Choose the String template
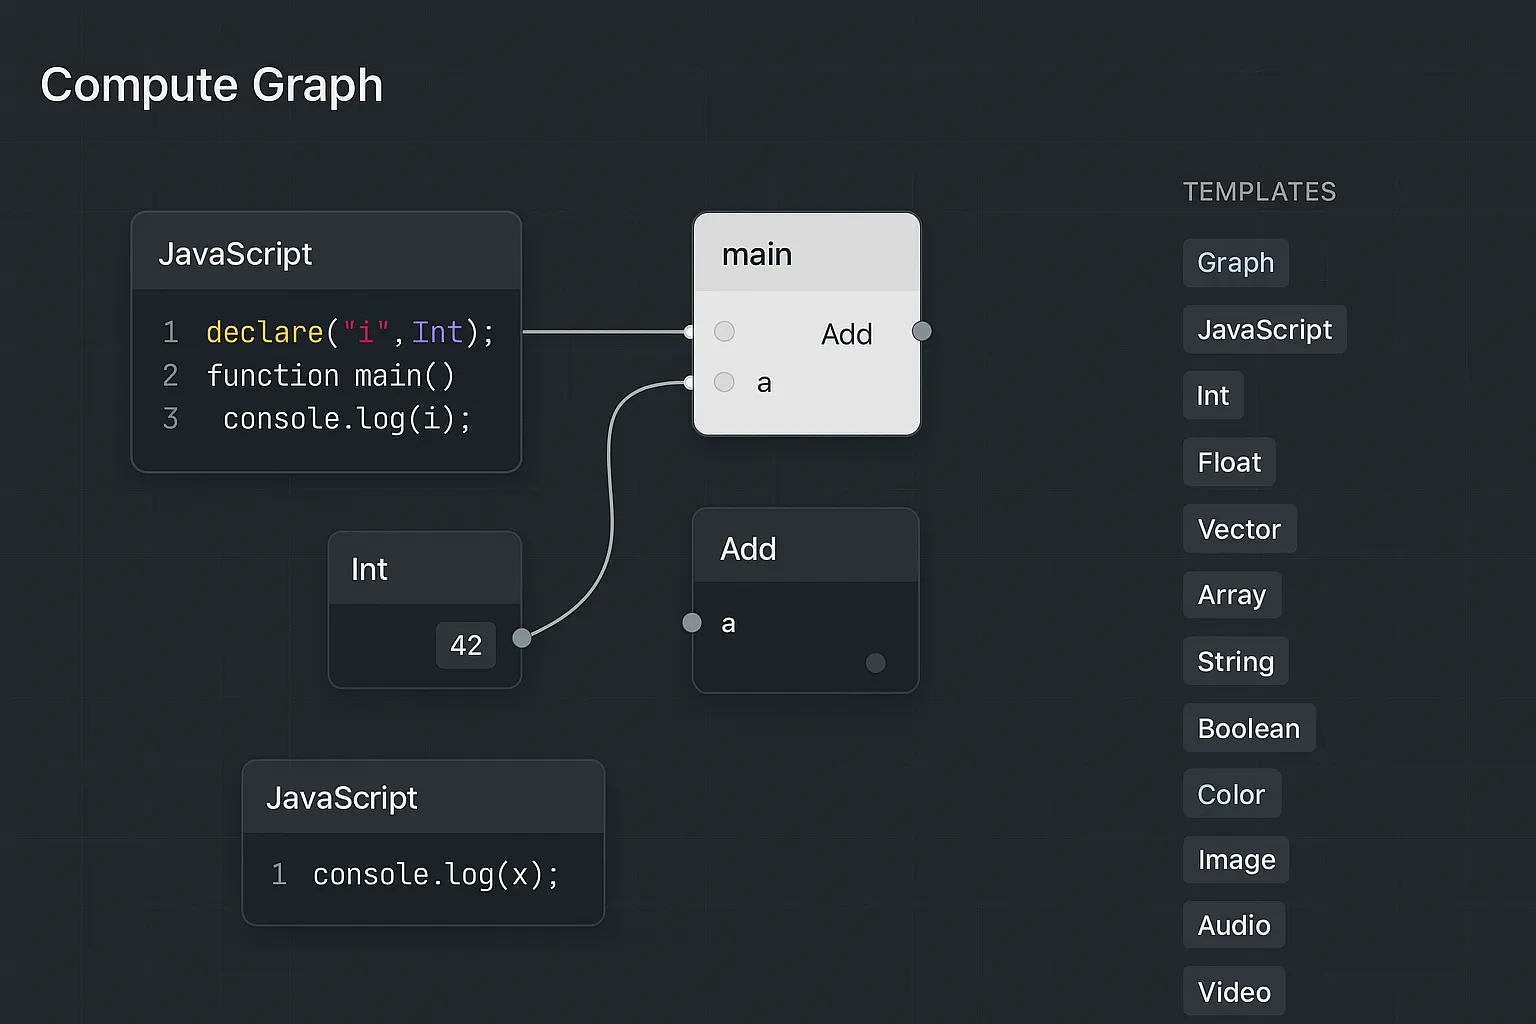1536x1024 pixels. (x=1235, y=661)
